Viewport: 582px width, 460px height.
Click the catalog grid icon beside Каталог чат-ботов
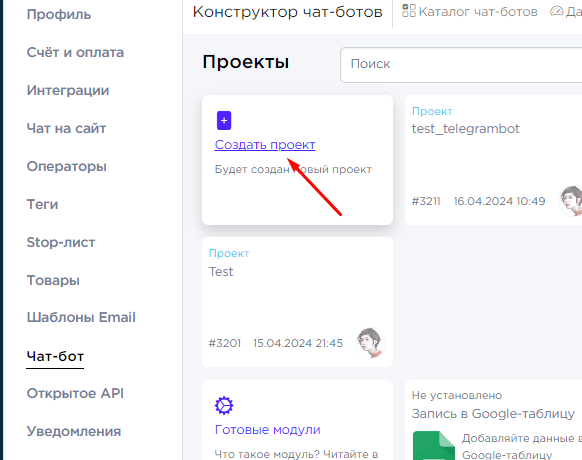pos(409,11)
